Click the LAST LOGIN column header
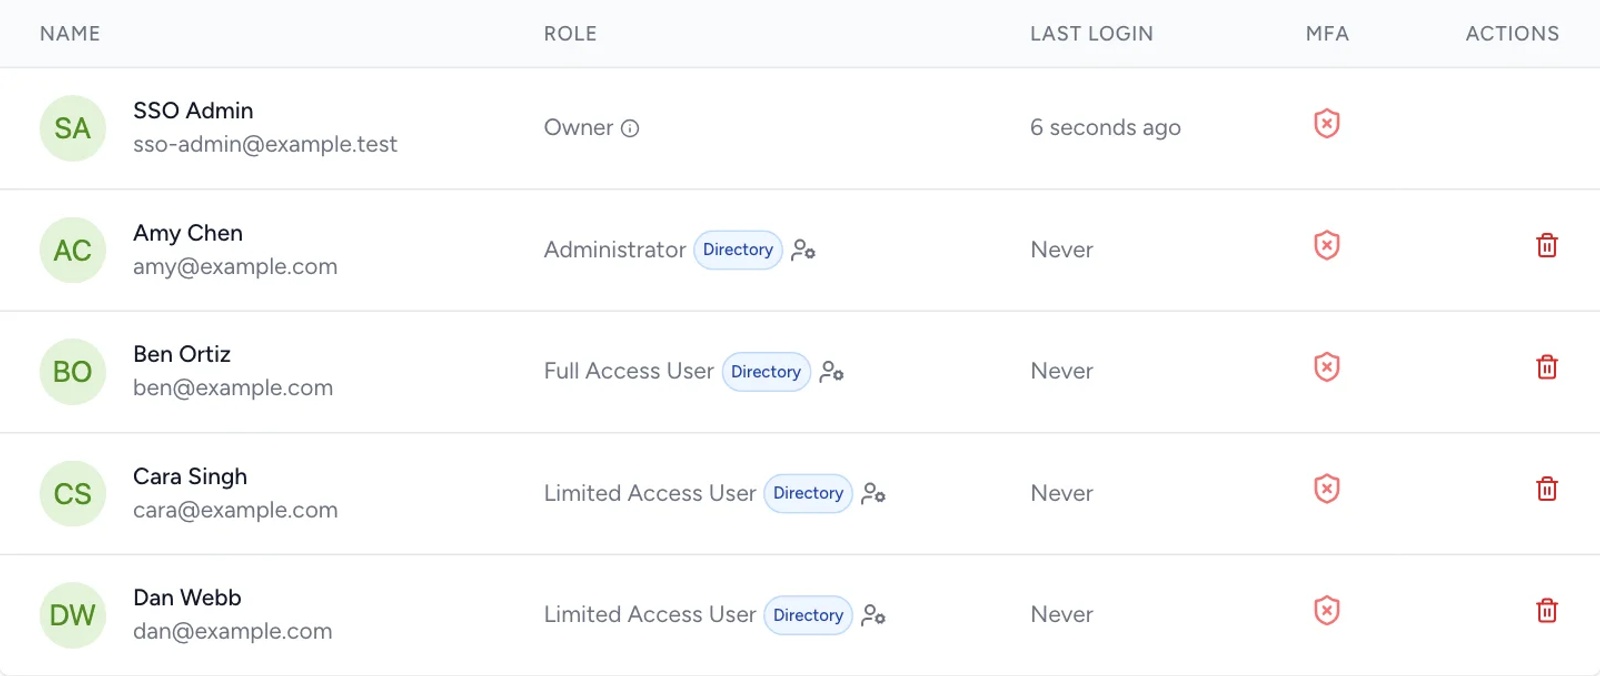1600x676 pixels. tap(1091, 34)
